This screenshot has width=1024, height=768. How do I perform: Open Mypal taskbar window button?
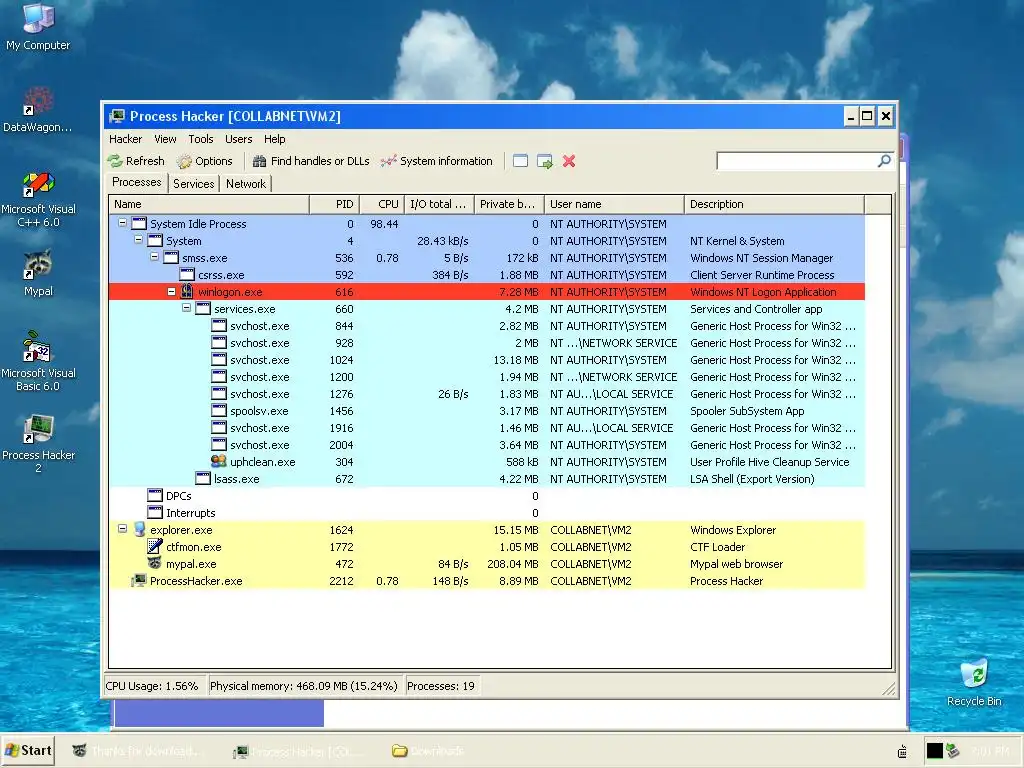[138, 751]
